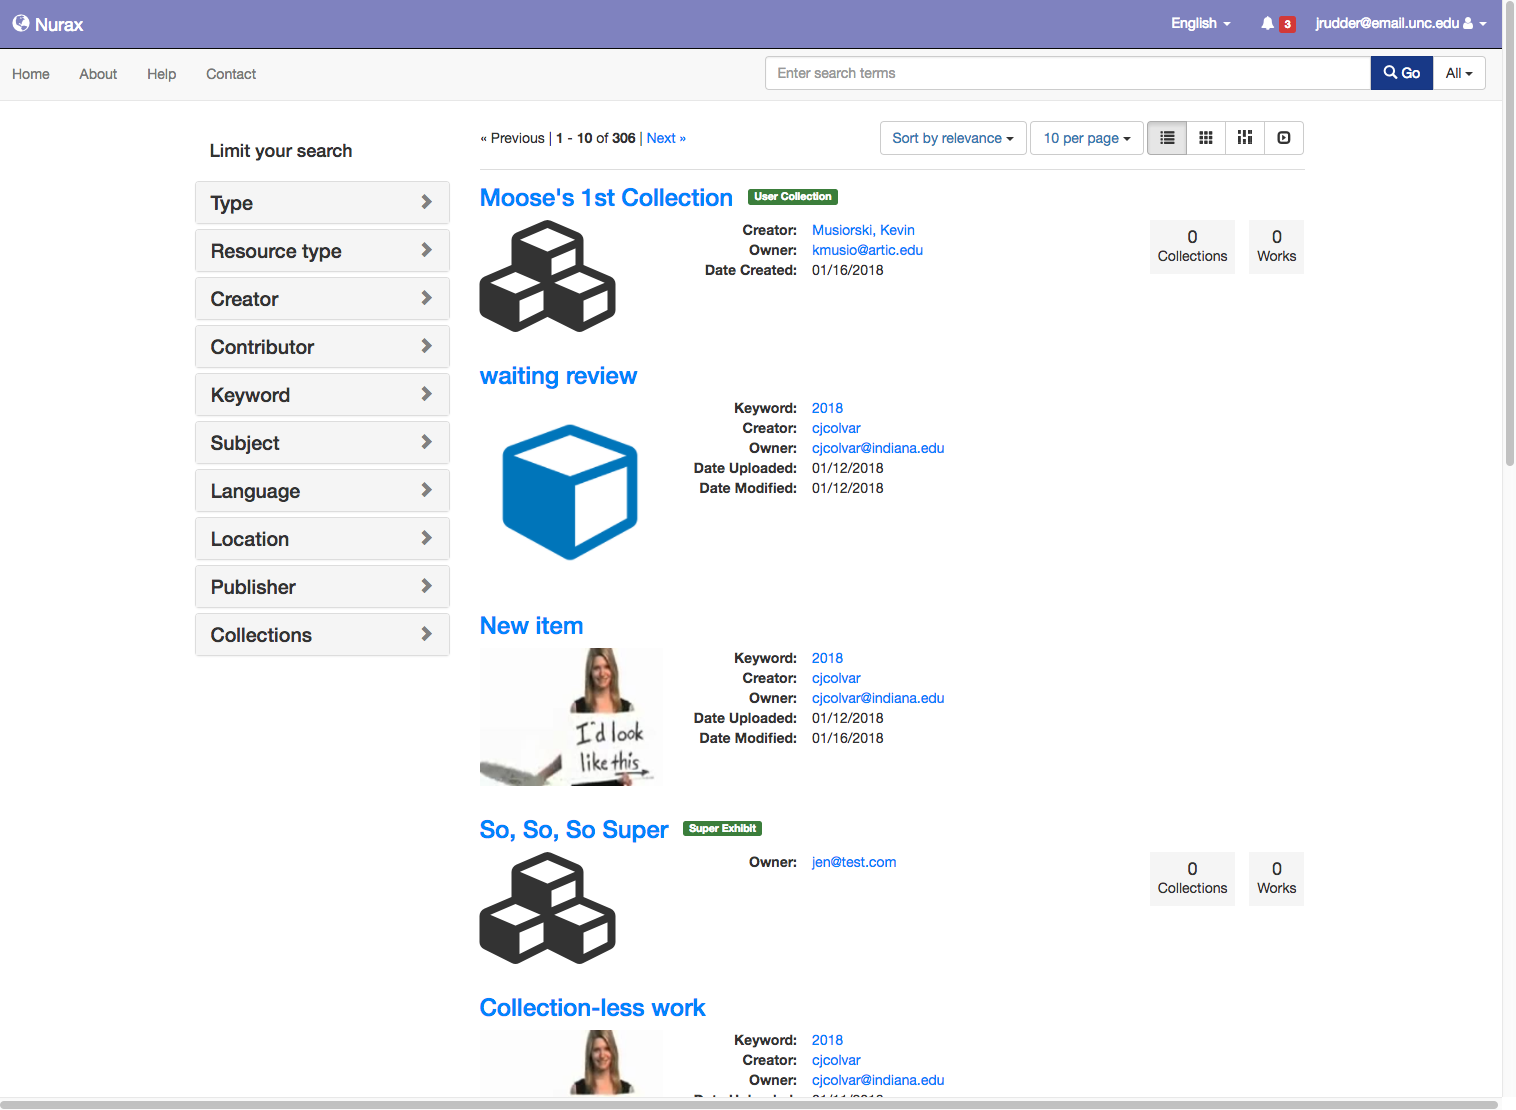Click Moose's 1st Collection cubes icon
The image size is (1516, 1110).
(x=548, y=276)
